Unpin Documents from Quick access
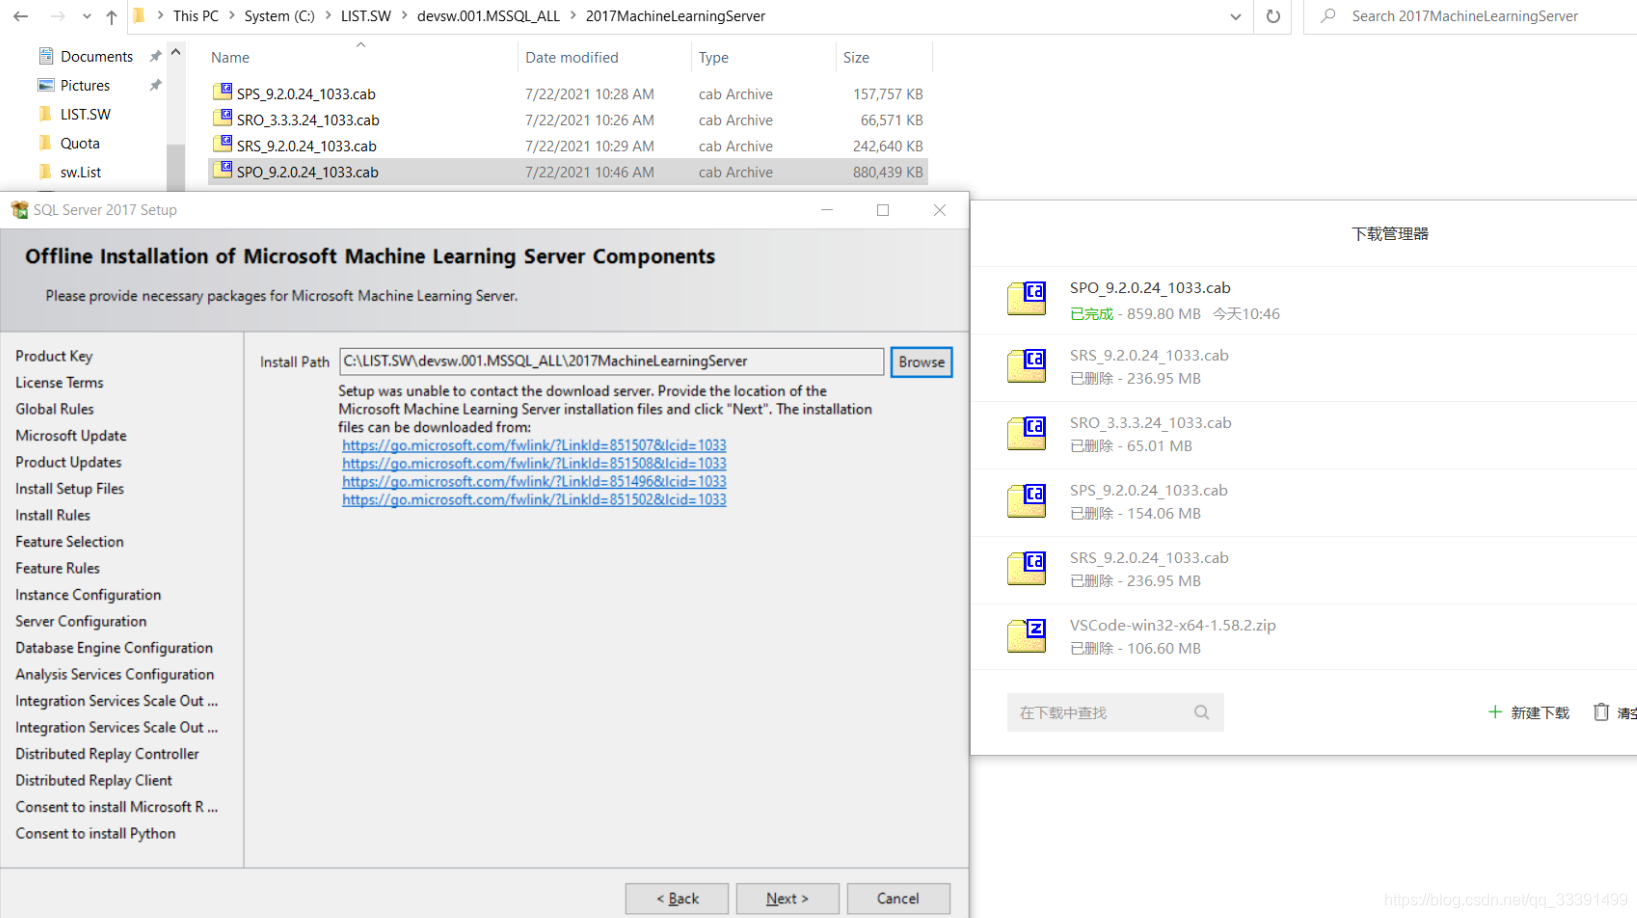Screen dimensions: 1637x918 (x=155, y=55)
